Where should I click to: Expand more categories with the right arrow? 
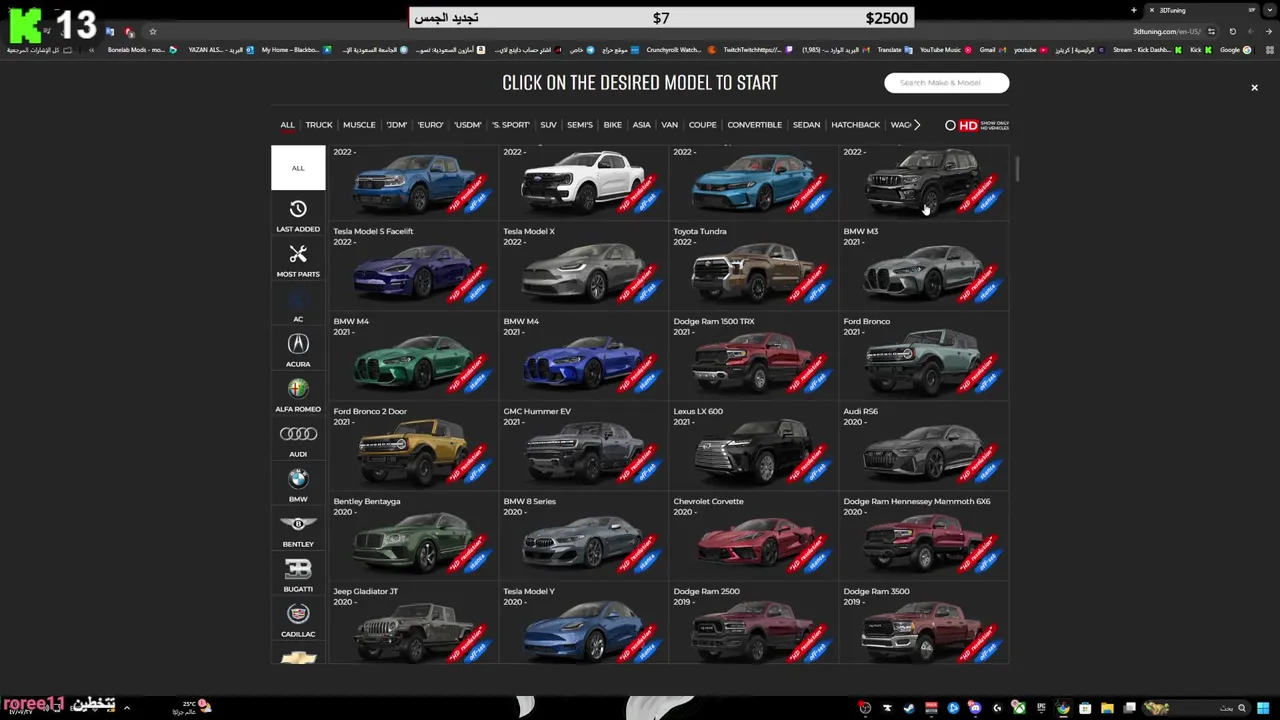(917, 125)
